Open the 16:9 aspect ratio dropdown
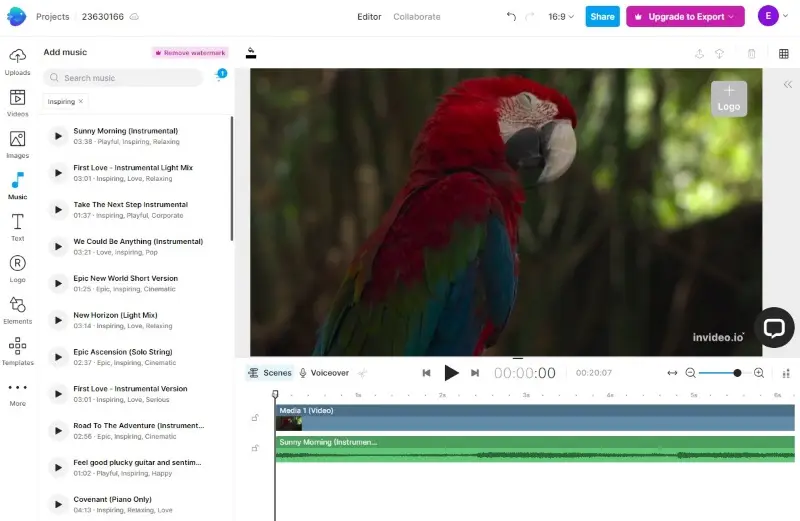 [562, 17]
